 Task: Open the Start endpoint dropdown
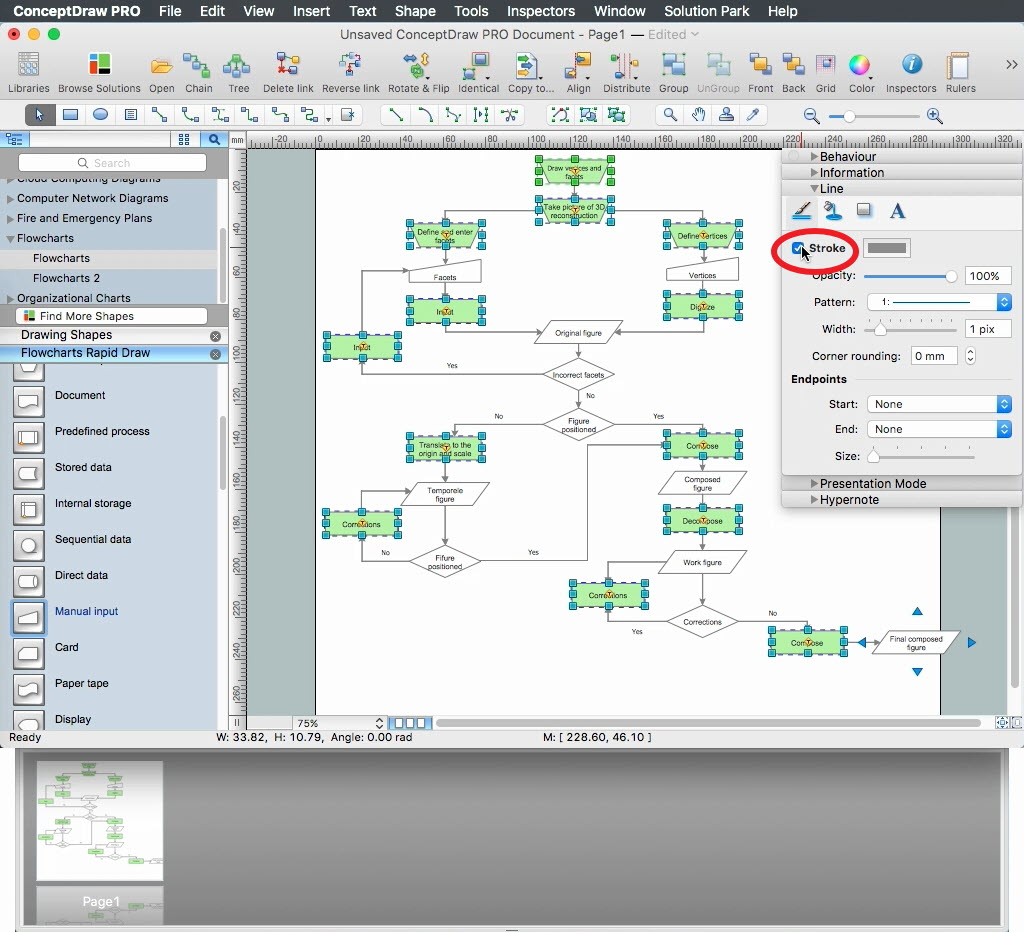[x=938, y=404]
